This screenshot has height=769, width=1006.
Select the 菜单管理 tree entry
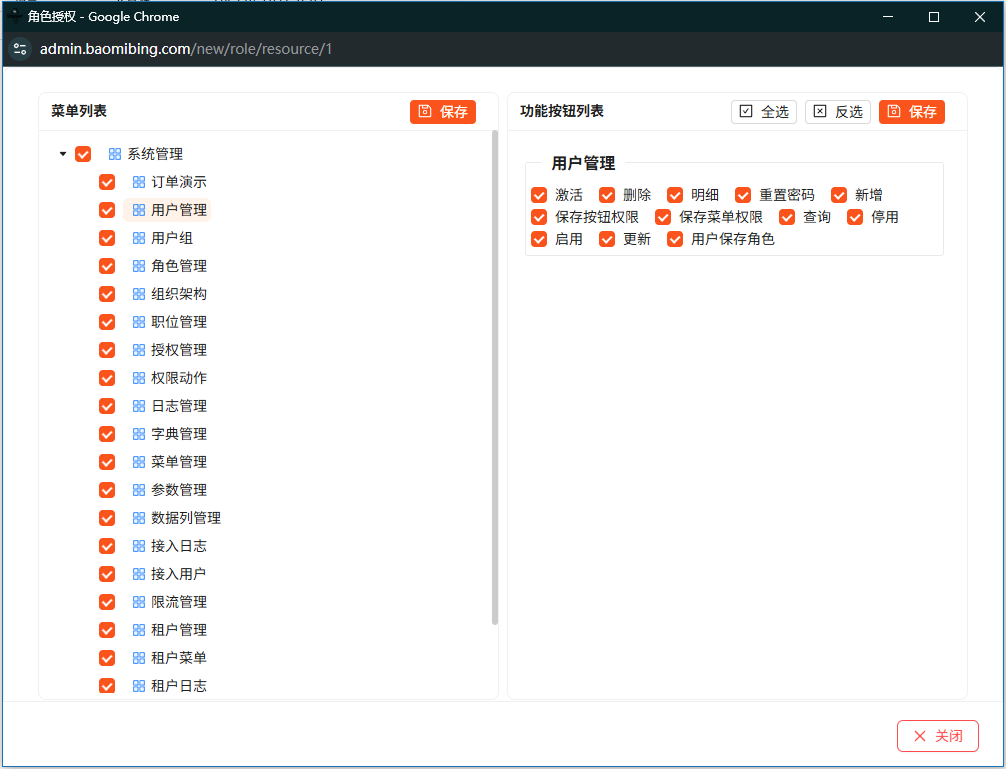[179, 462]
